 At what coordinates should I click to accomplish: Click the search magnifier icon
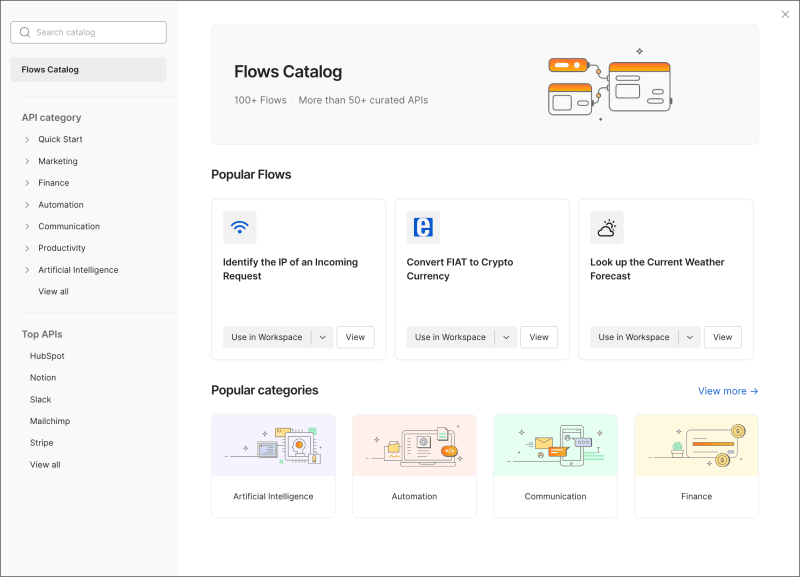tap(25, 32)
